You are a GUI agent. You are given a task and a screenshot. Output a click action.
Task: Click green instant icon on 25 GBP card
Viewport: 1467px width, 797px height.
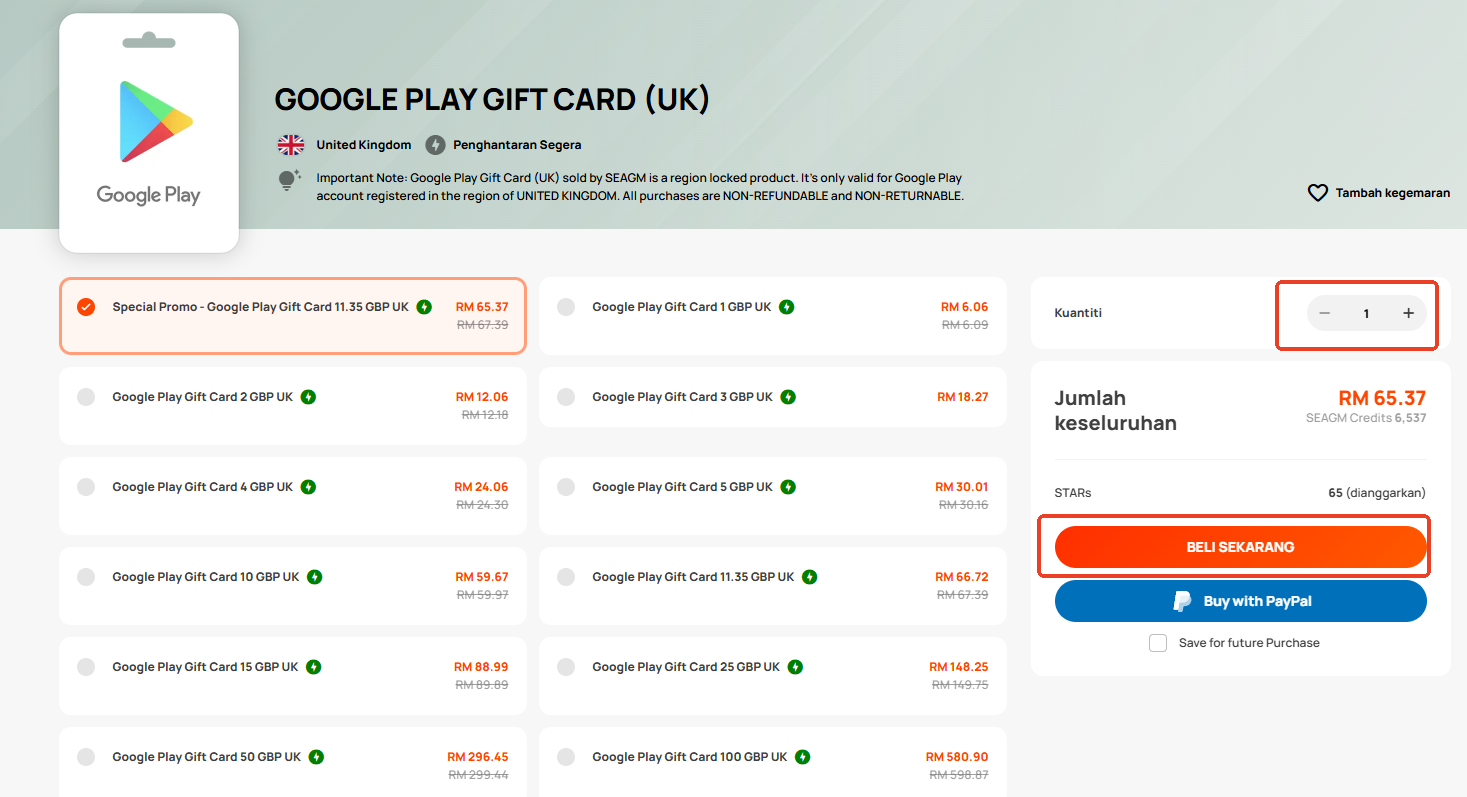click(796, 667)
